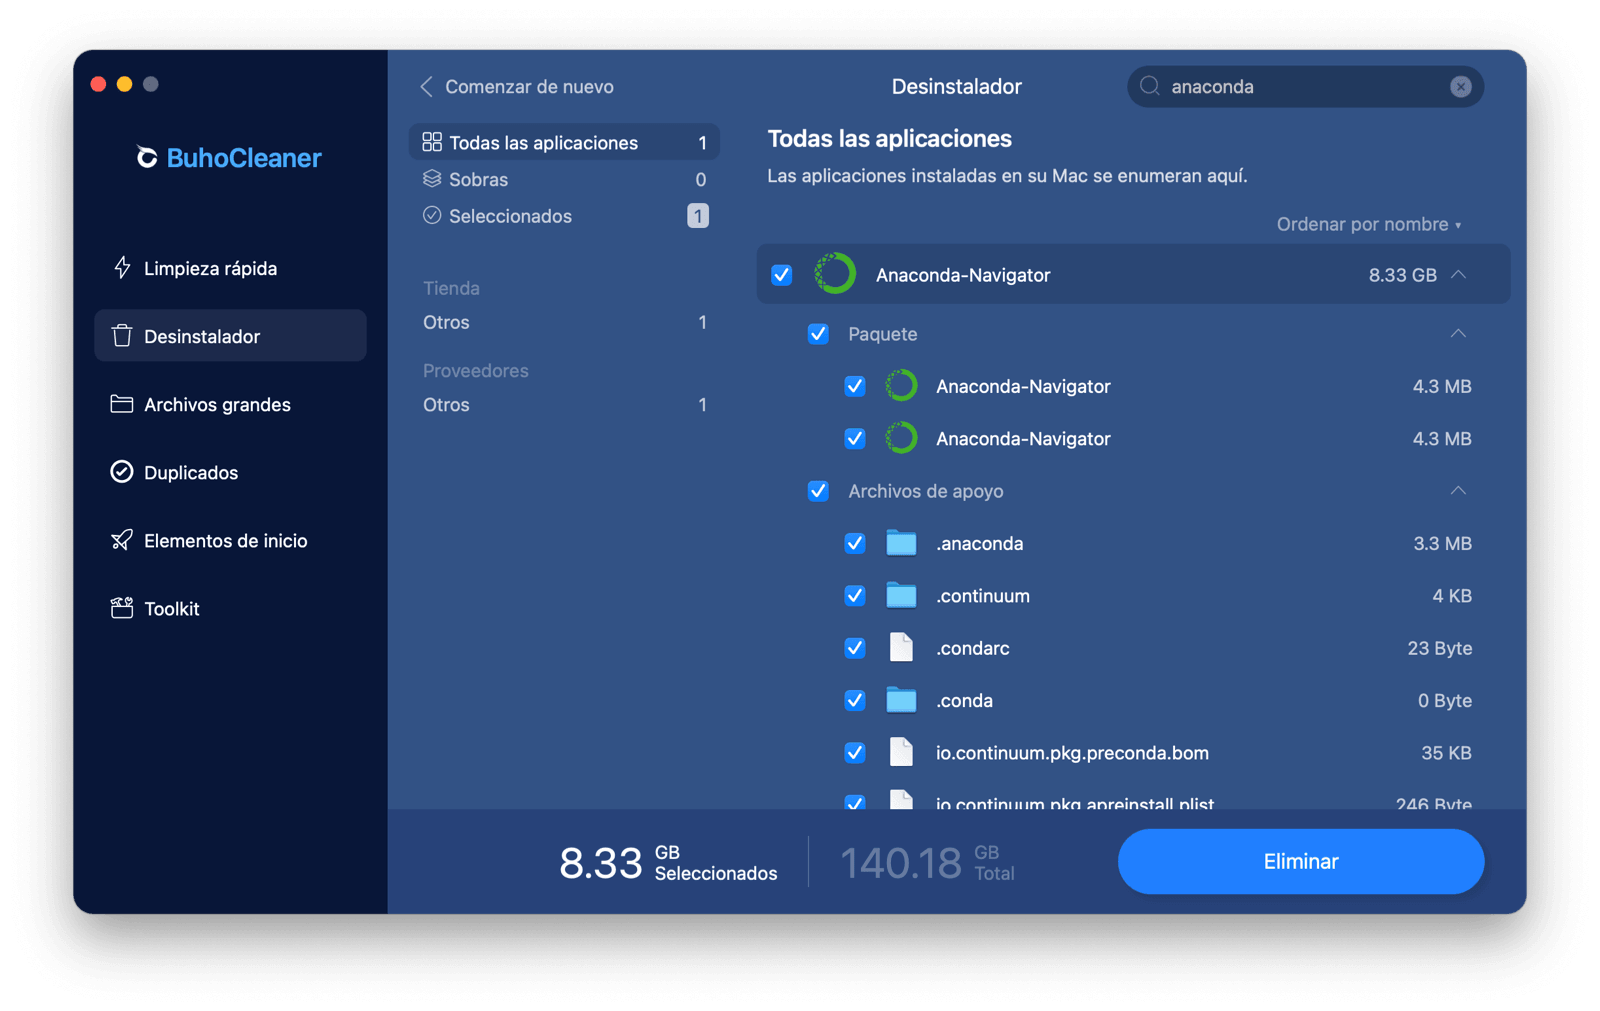Uncheck the io.continuum.pkg.preconda.bom checkbox
1600x1011 pixels.
pyautogui.click(x=855, y=752)
